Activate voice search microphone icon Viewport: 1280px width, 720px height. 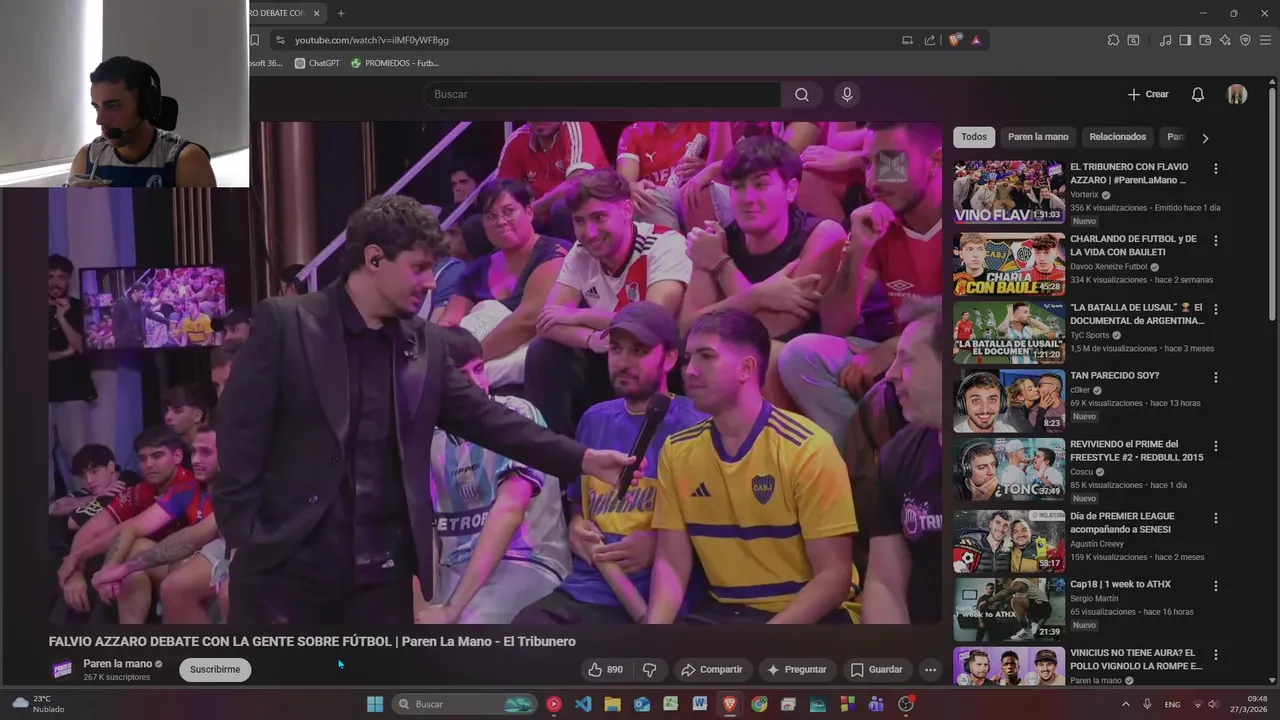pos(847,94)
